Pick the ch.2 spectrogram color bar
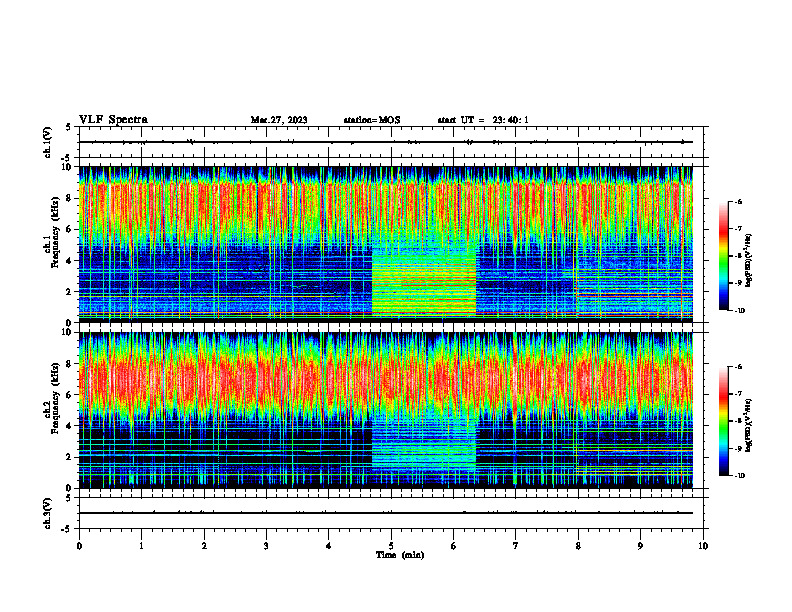The height and width of the screenshot is (612, 792). pyautogui.click(x=723, y=421)
